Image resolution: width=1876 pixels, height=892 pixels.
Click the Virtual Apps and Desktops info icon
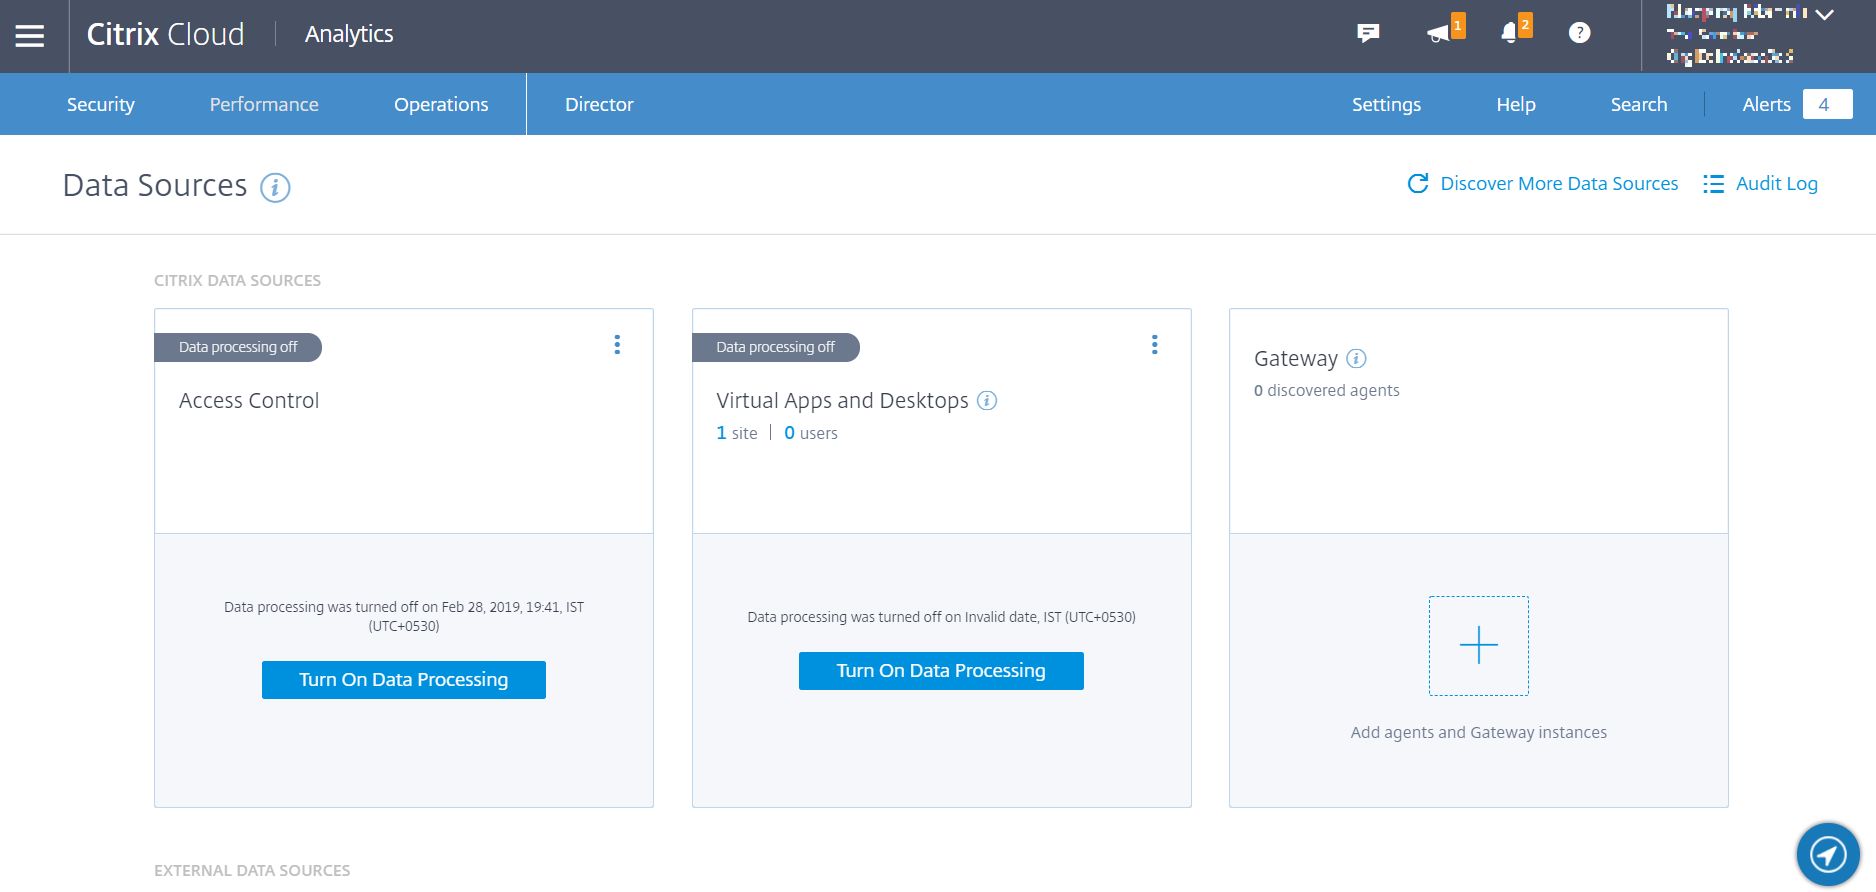(987, 401)
